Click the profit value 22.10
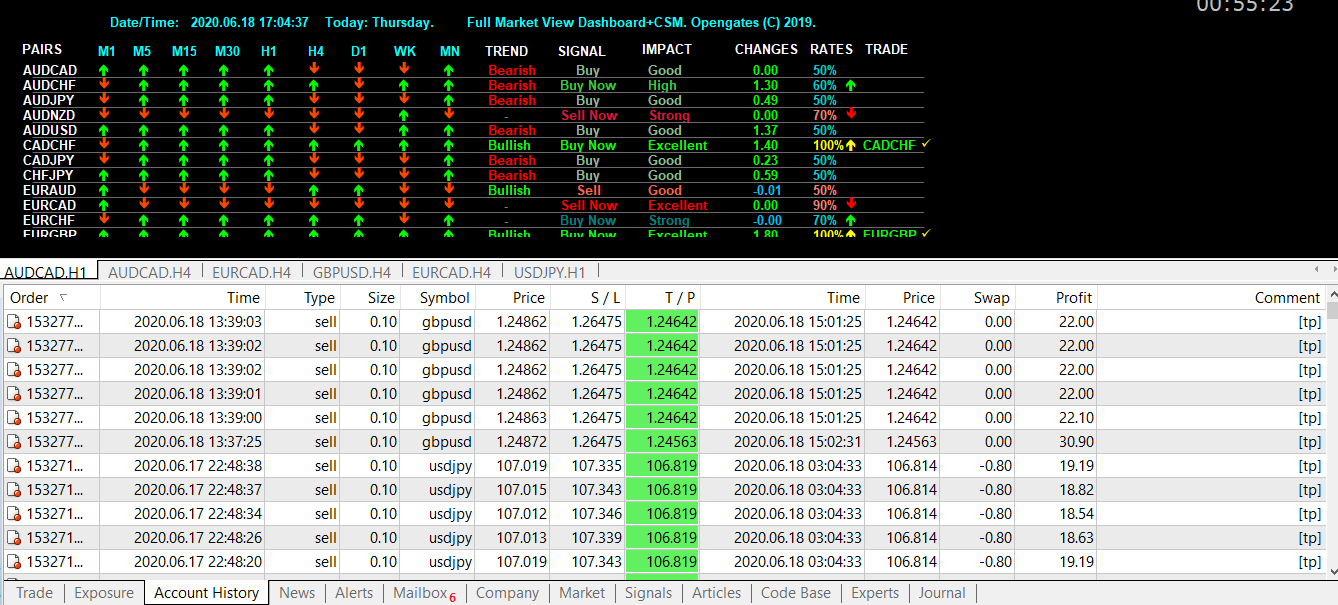1338x605 pixels. pyautogui.click(x=1076, y=418)
